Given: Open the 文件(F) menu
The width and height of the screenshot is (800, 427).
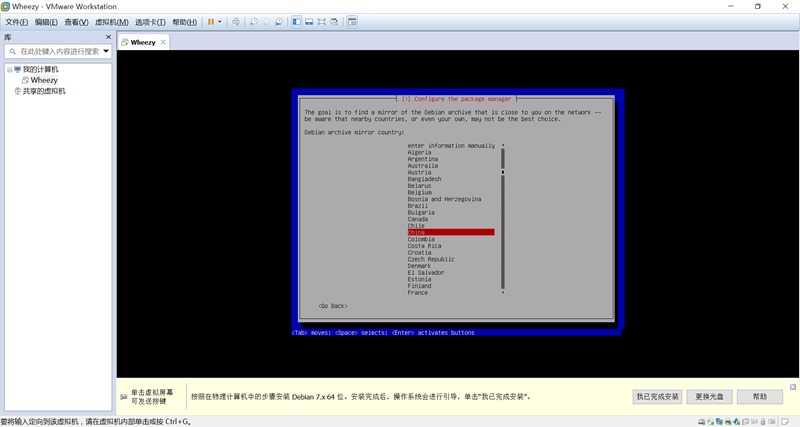Looking at the screenshot, I should 17,22.
